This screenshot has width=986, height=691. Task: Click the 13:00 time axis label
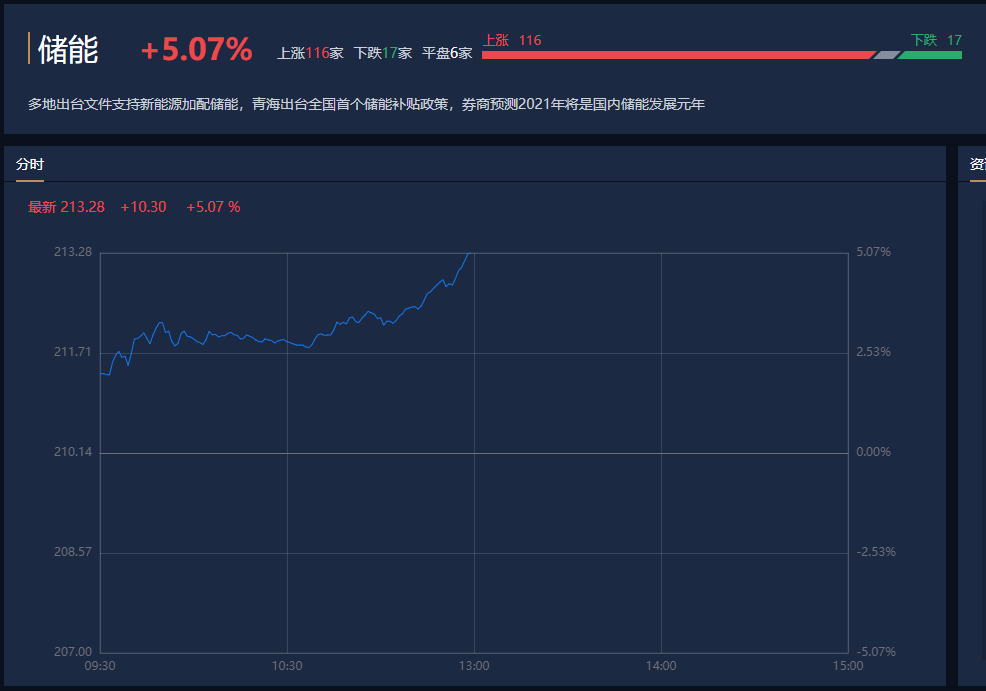(x=474, y=665)
